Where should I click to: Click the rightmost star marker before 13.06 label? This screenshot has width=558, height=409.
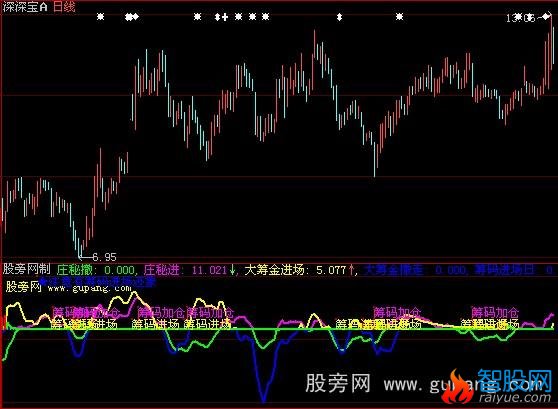coord(399,16)
